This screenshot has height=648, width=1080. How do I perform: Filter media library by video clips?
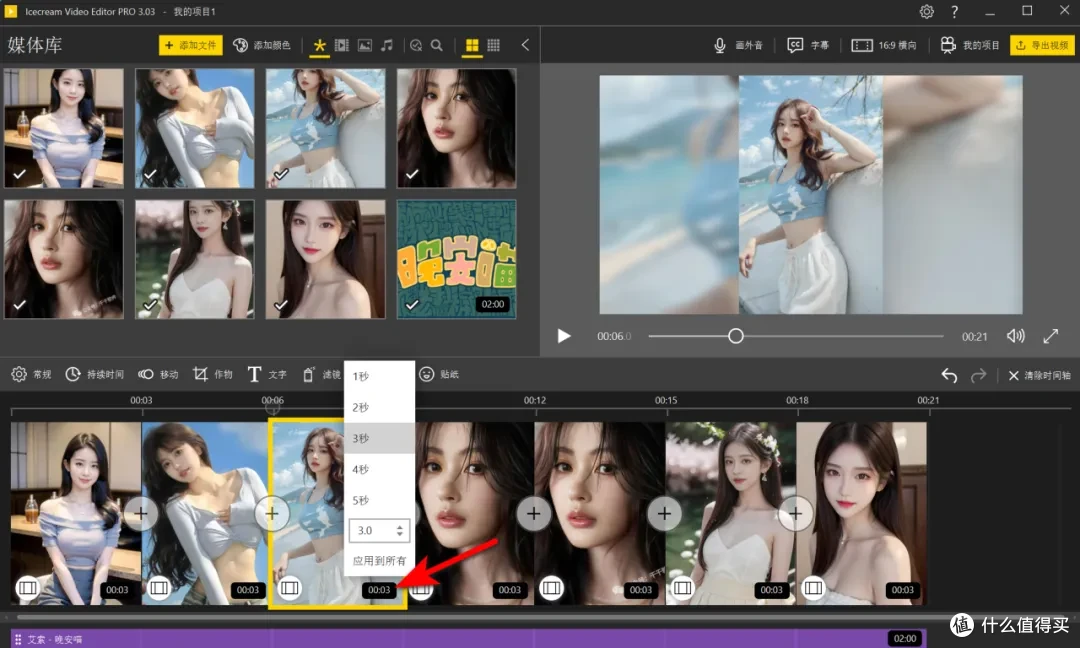342,45
